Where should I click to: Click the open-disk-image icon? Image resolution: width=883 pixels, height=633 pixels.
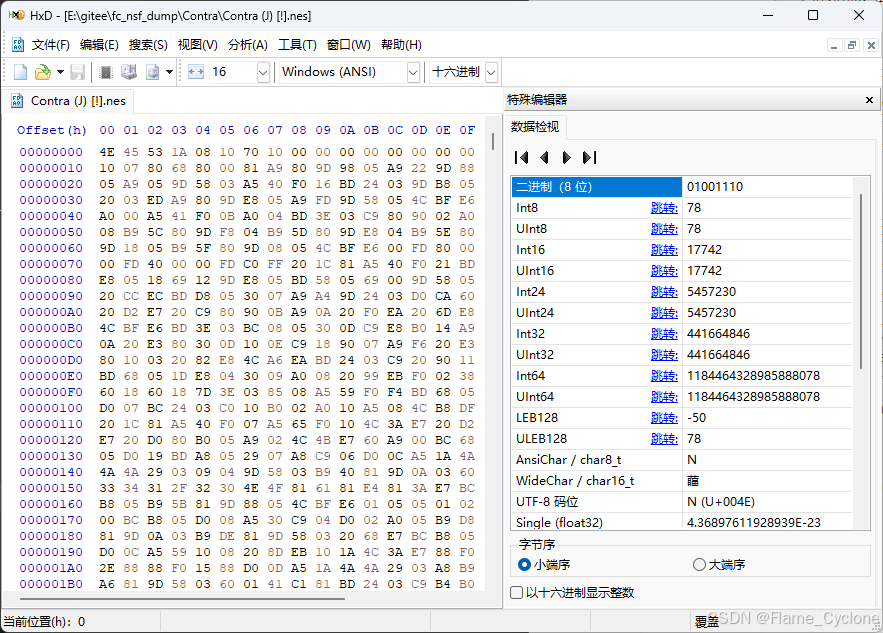[152, 72]
